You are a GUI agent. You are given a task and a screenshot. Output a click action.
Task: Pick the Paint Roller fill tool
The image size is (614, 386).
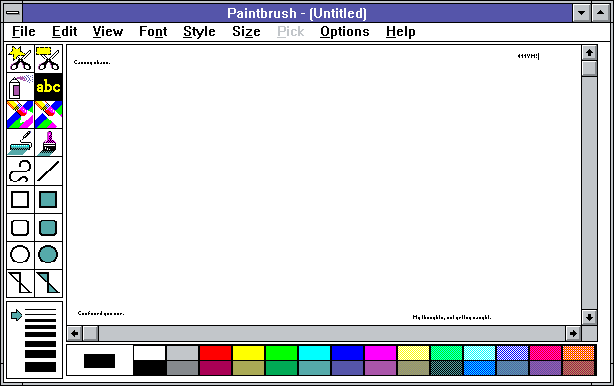pyautogui.click(x=20, y=143)
